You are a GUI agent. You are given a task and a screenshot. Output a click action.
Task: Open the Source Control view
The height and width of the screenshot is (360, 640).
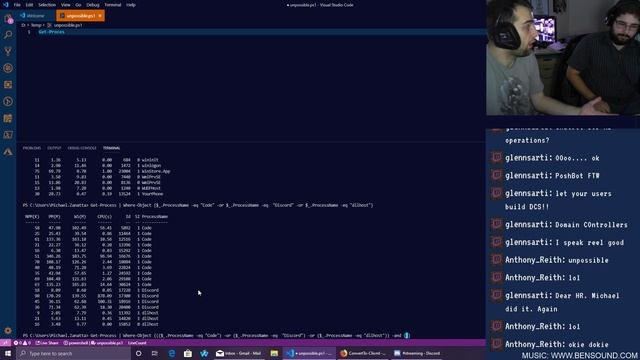pos(8,51)
